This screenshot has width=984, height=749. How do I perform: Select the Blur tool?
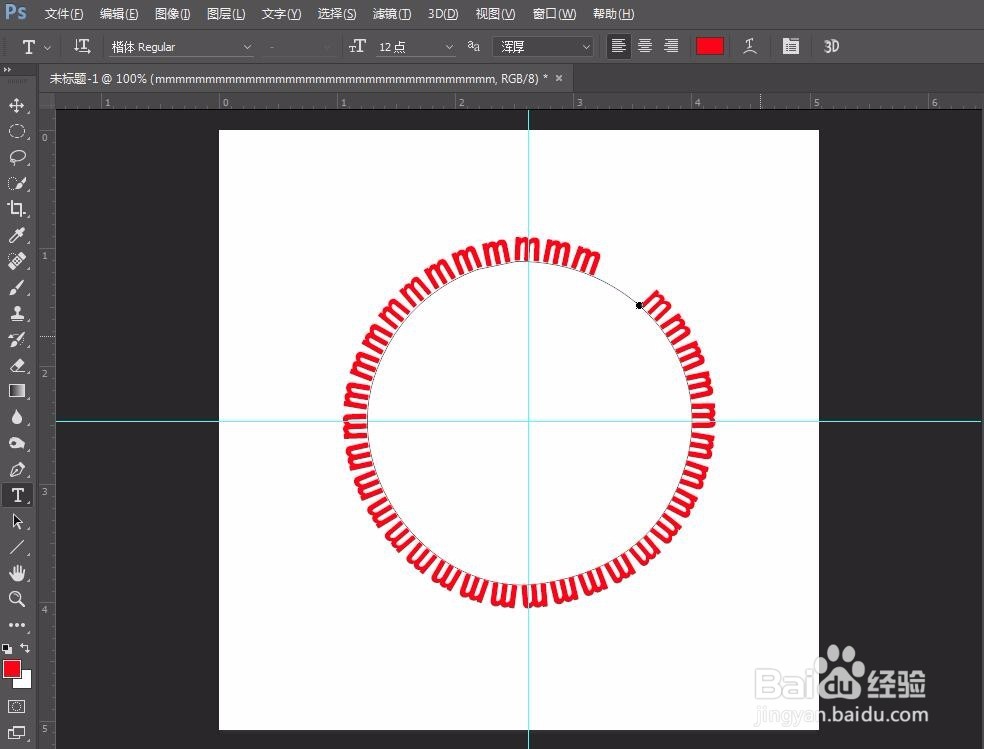(x=17, y=417)
